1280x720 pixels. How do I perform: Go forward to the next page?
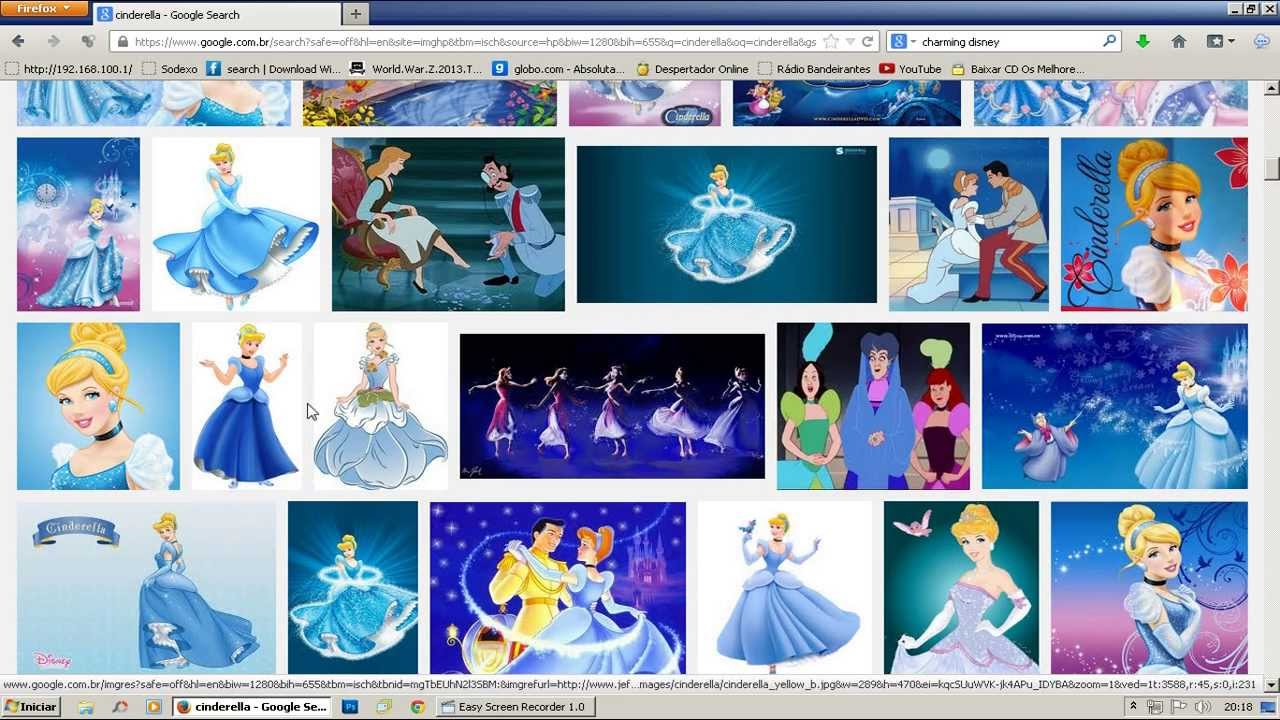[x=54, y=42]
